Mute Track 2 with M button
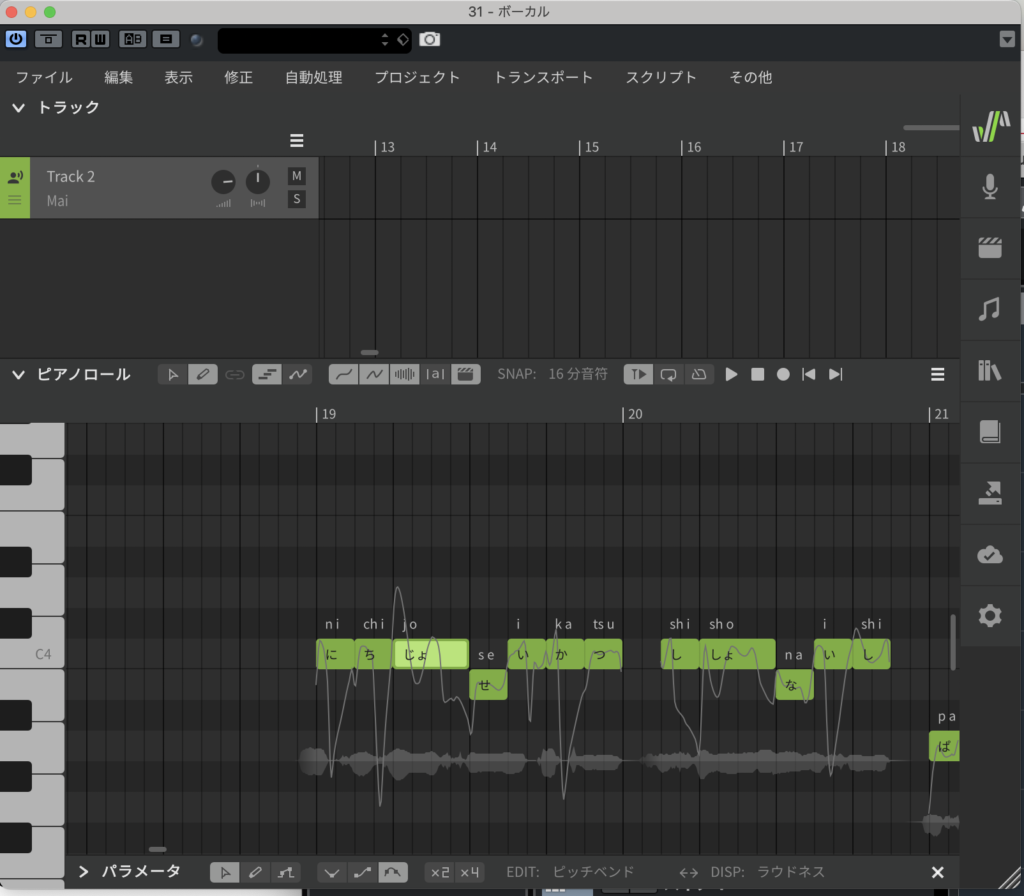This screenshot has width=1024, height=896. point(296,176)
